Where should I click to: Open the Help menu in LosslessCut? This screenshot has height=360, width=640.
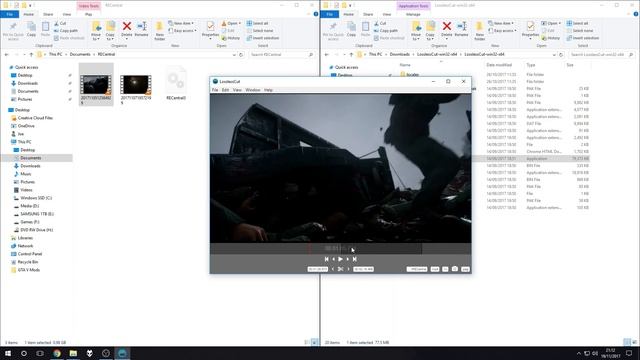268,90
